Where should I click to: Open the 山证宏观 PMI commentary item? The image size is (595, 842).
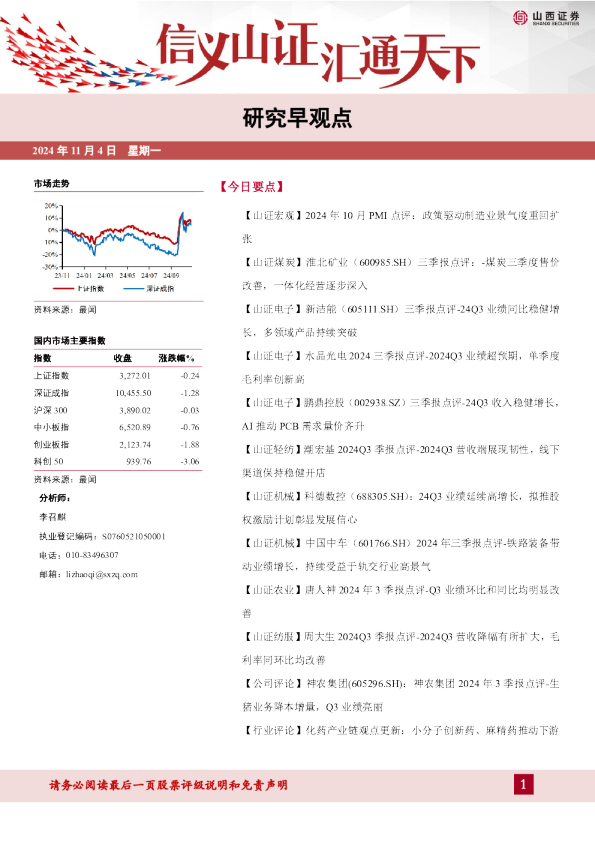click(x=401, y=227)
